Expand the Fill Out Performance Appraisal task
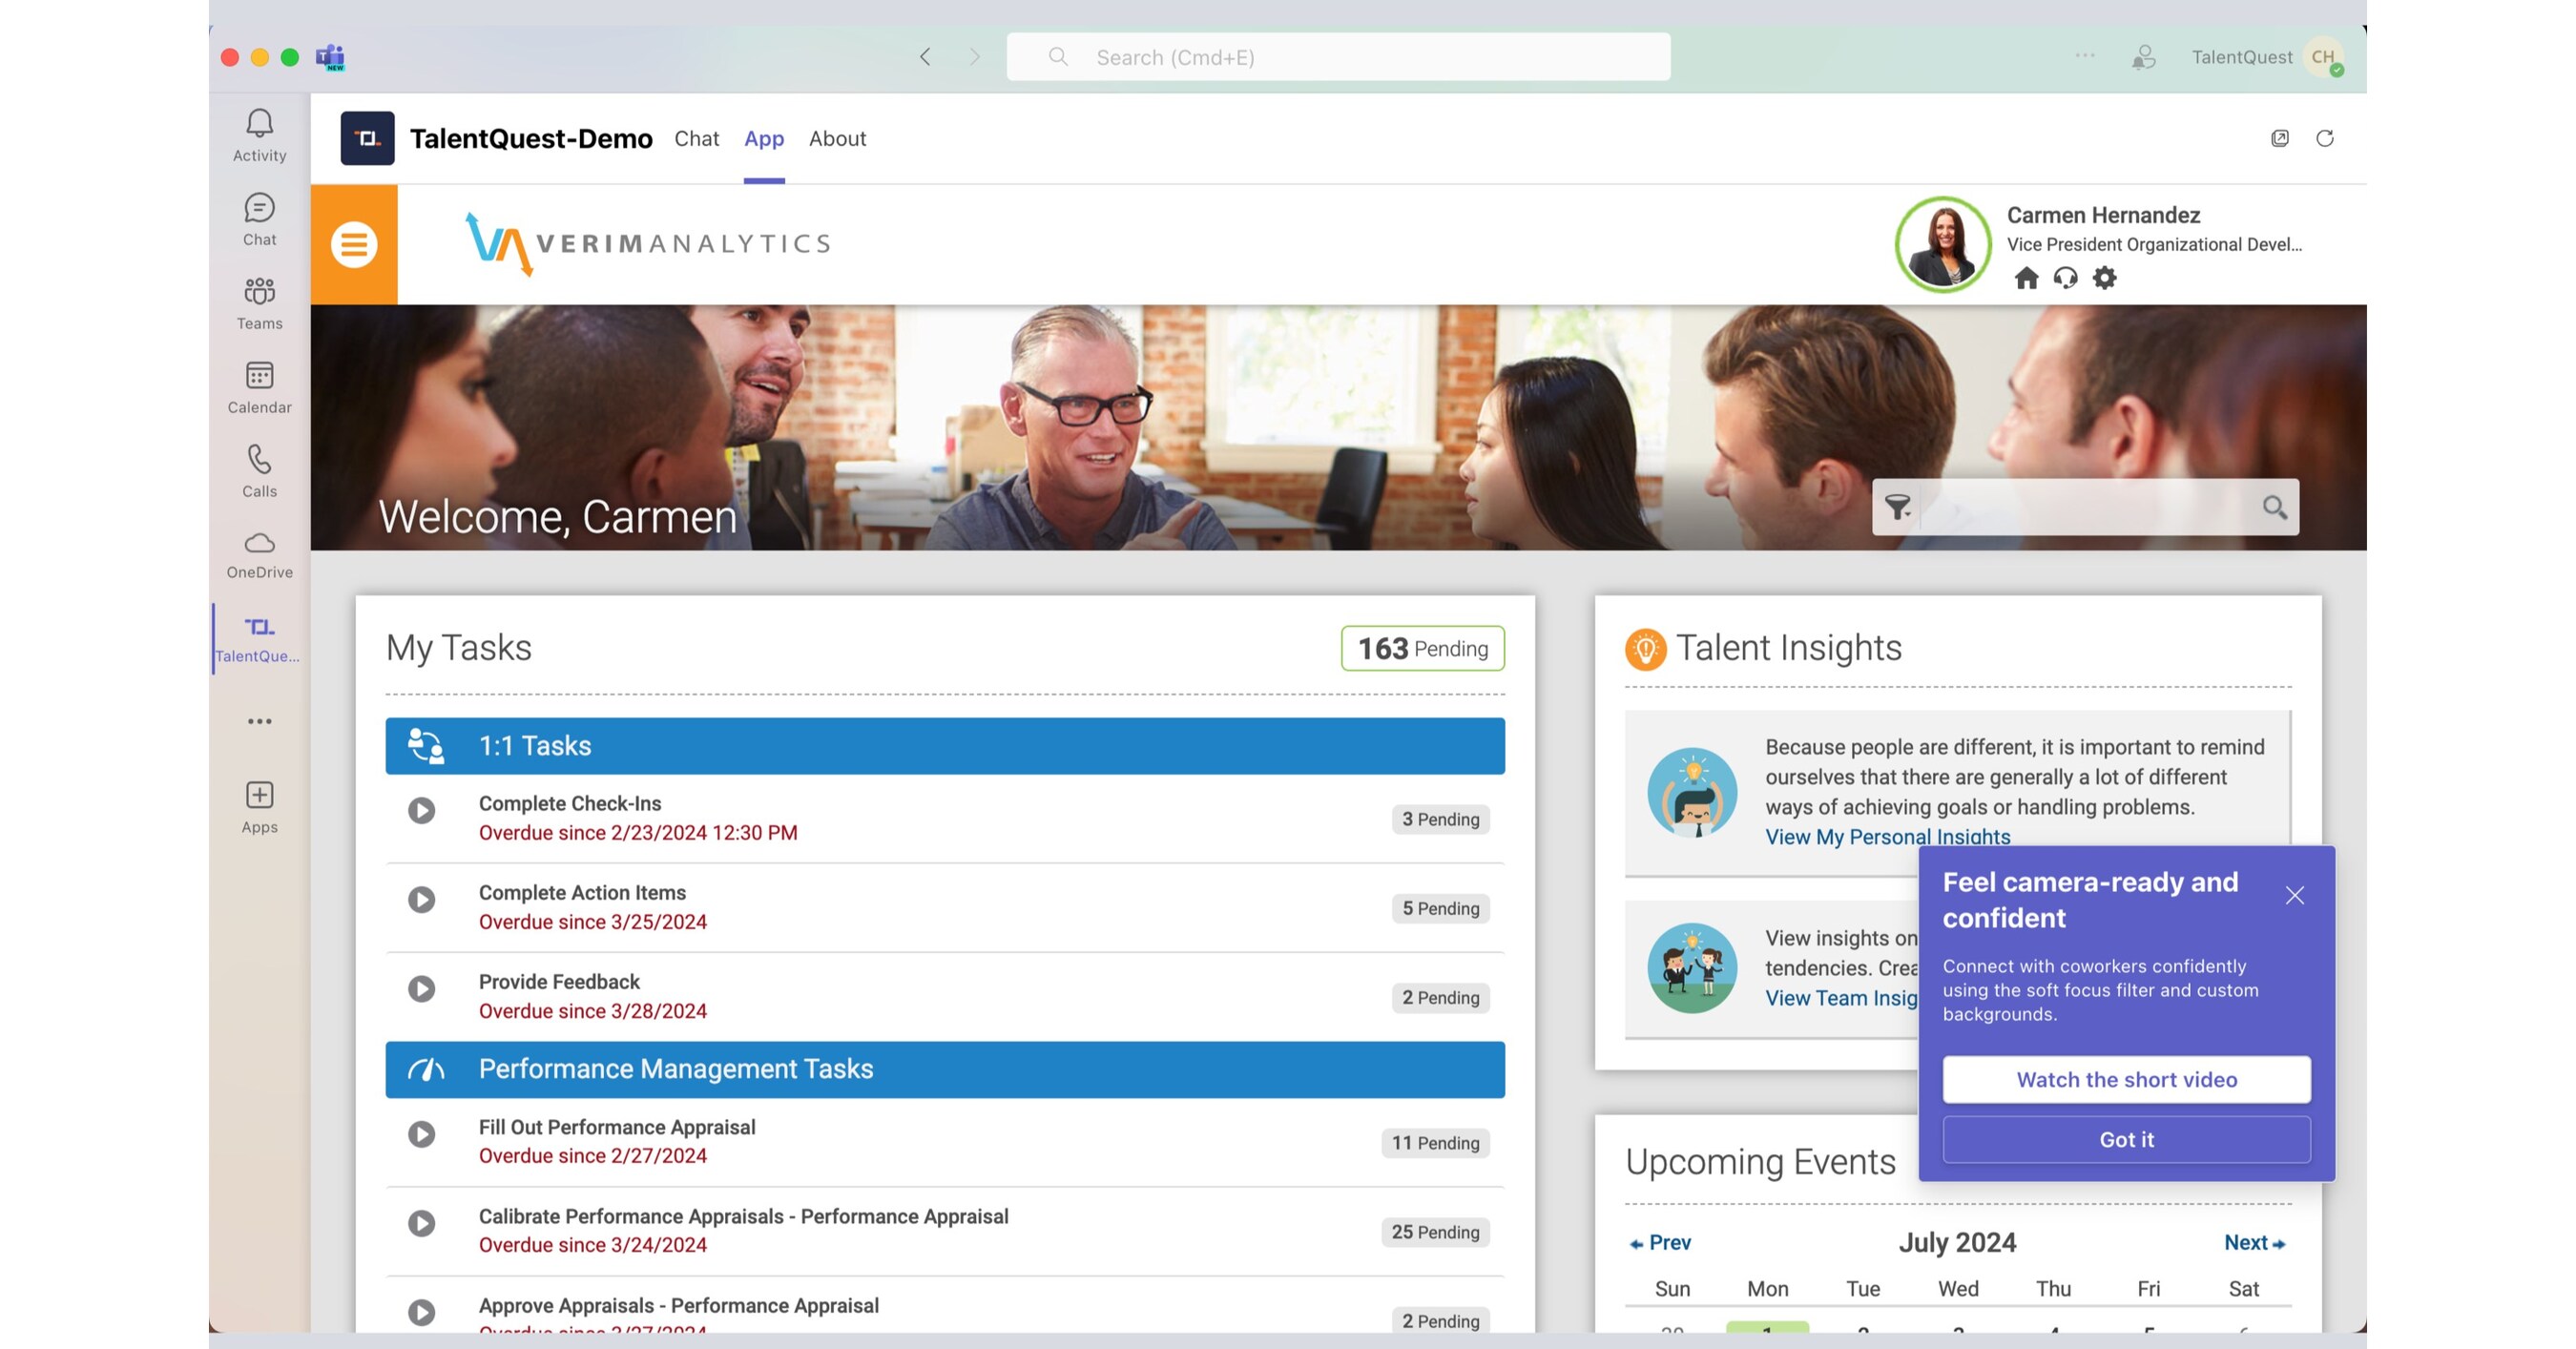The height and width of the screenshot is (1349, 2576). point(421,1135)
